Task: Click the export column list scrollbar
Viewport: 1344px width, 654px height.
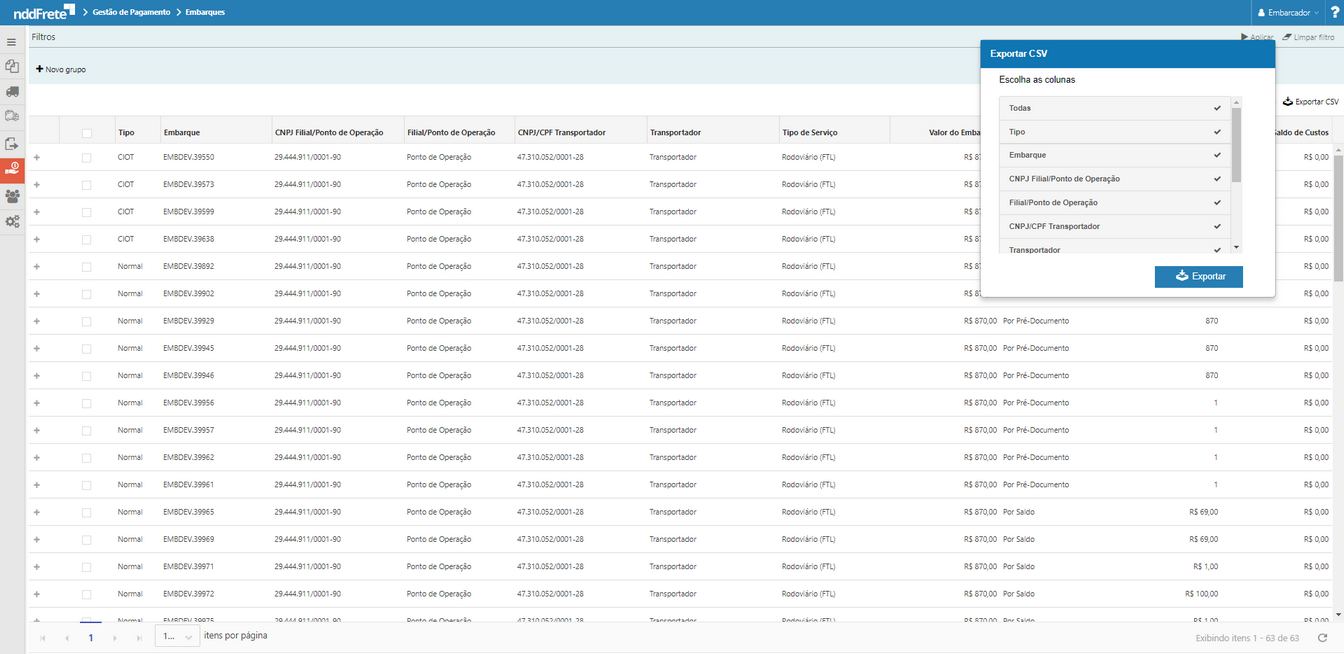Action: pyautogui.click(x=1236, y=145)
